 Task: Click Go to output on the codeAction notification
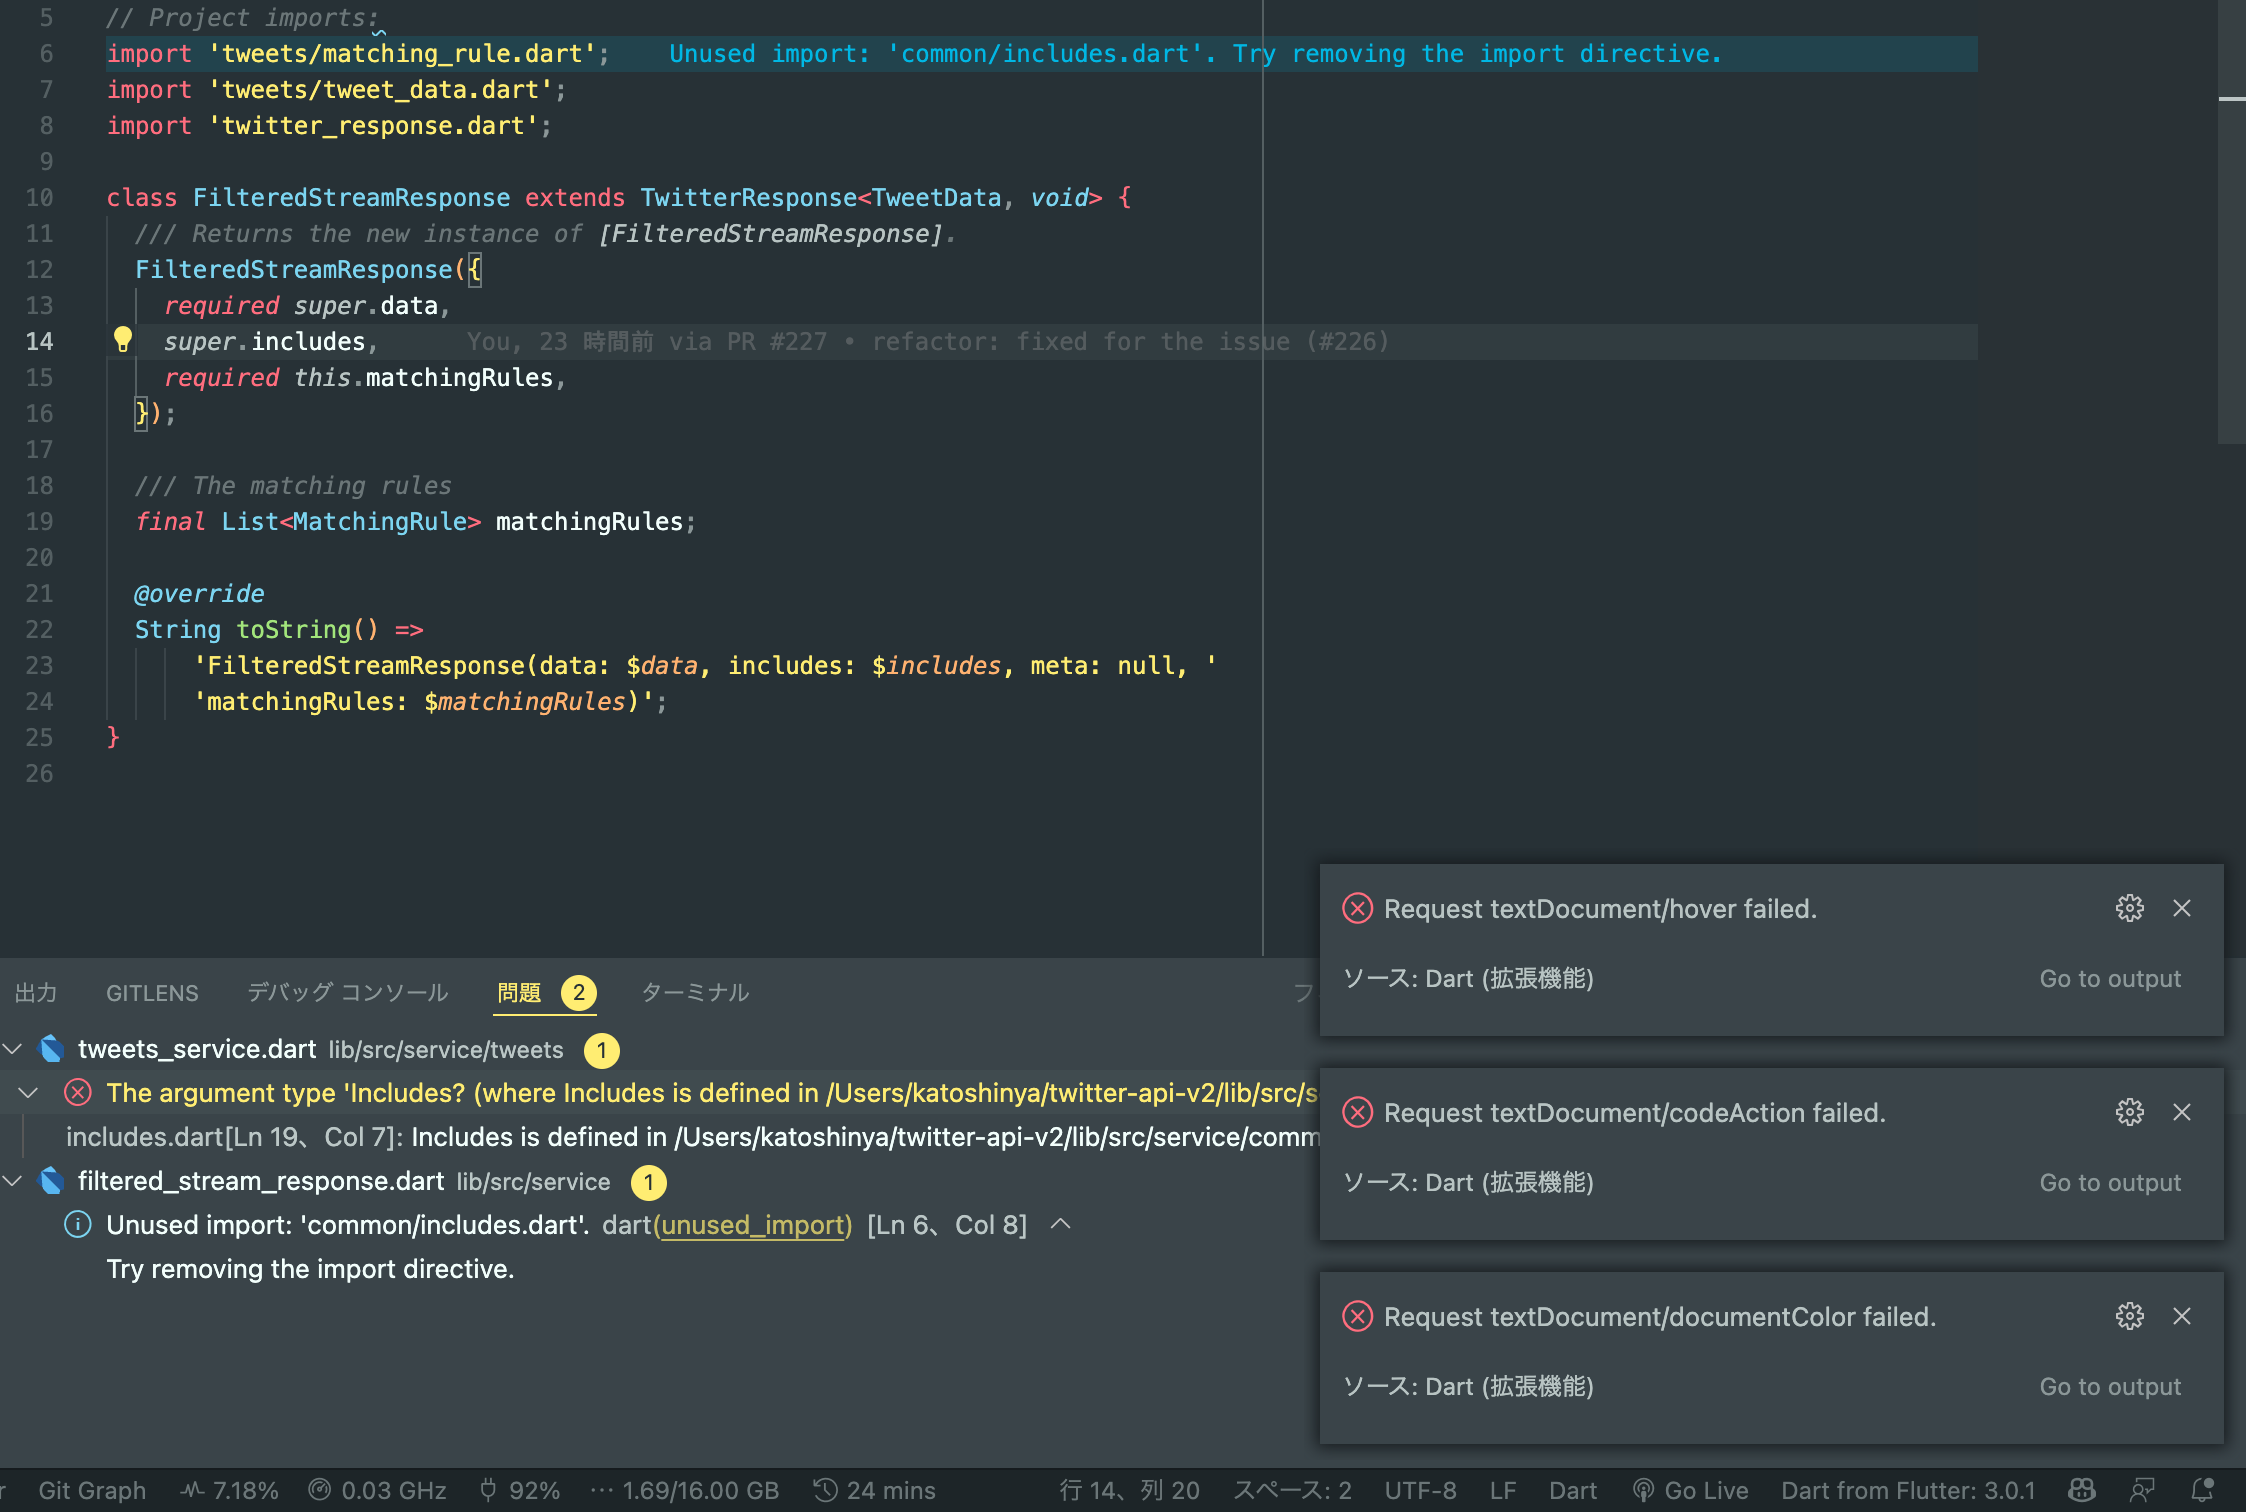click(2110, 1182)
